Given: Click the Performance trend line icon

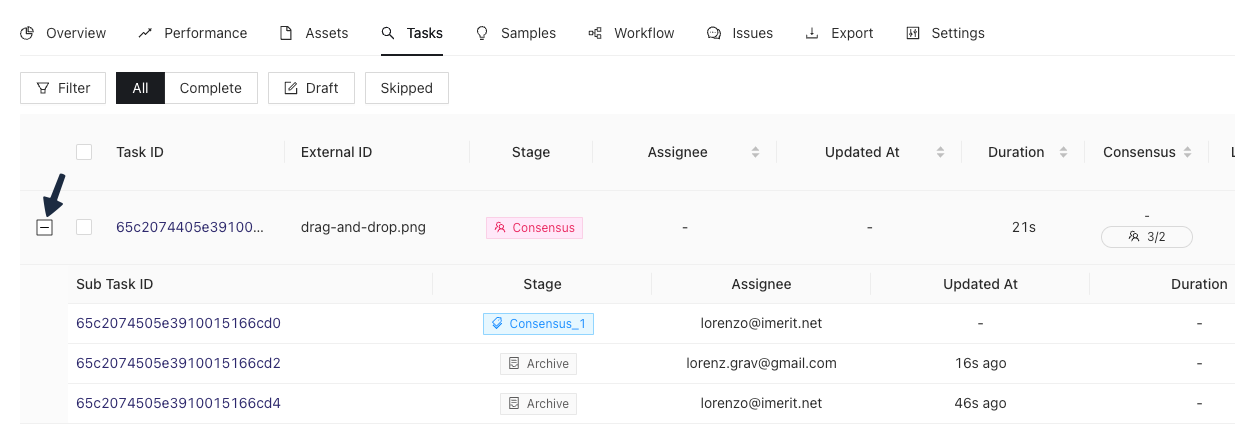Looking at the screenshot, I should 145,33.
